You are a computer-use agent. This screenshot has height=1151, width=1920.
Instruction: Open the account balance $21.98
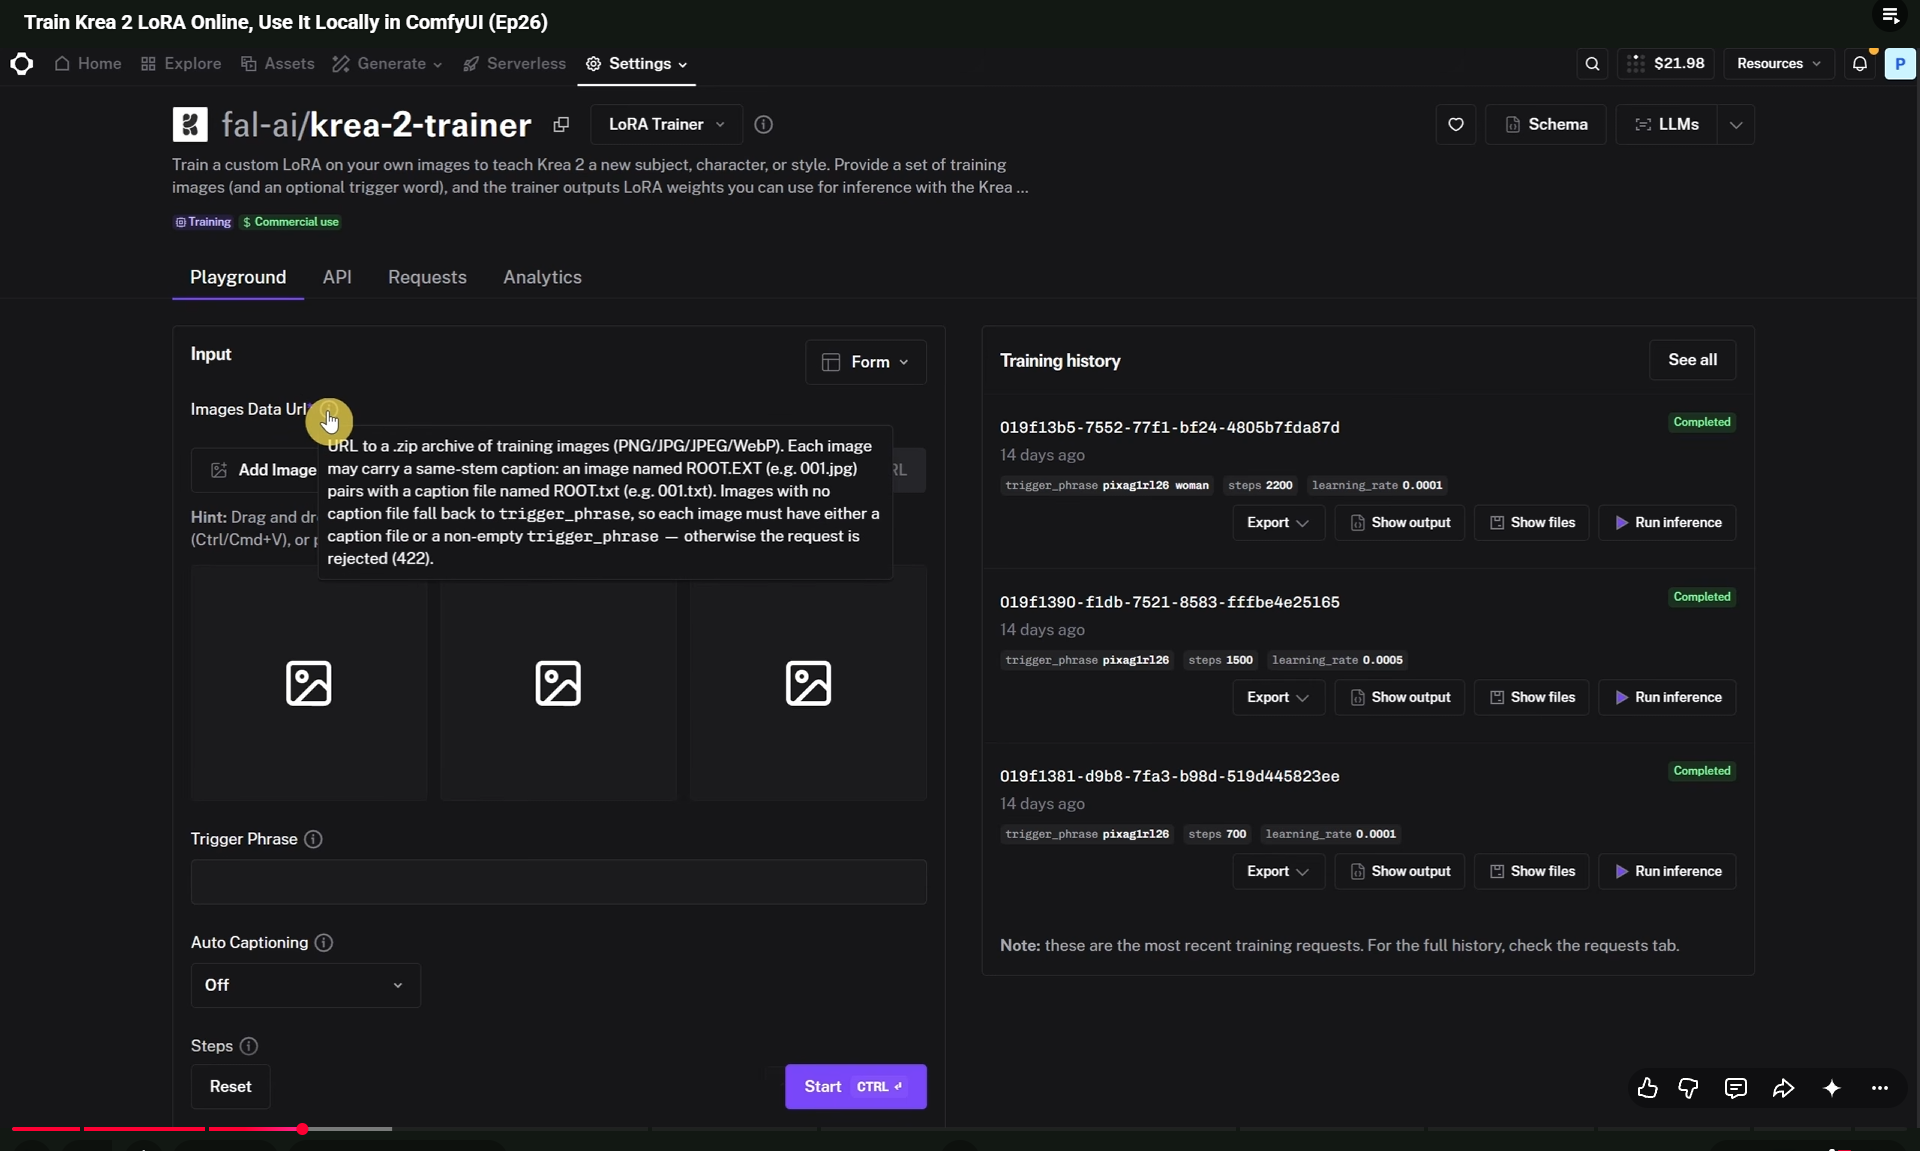click(1666, 64)
